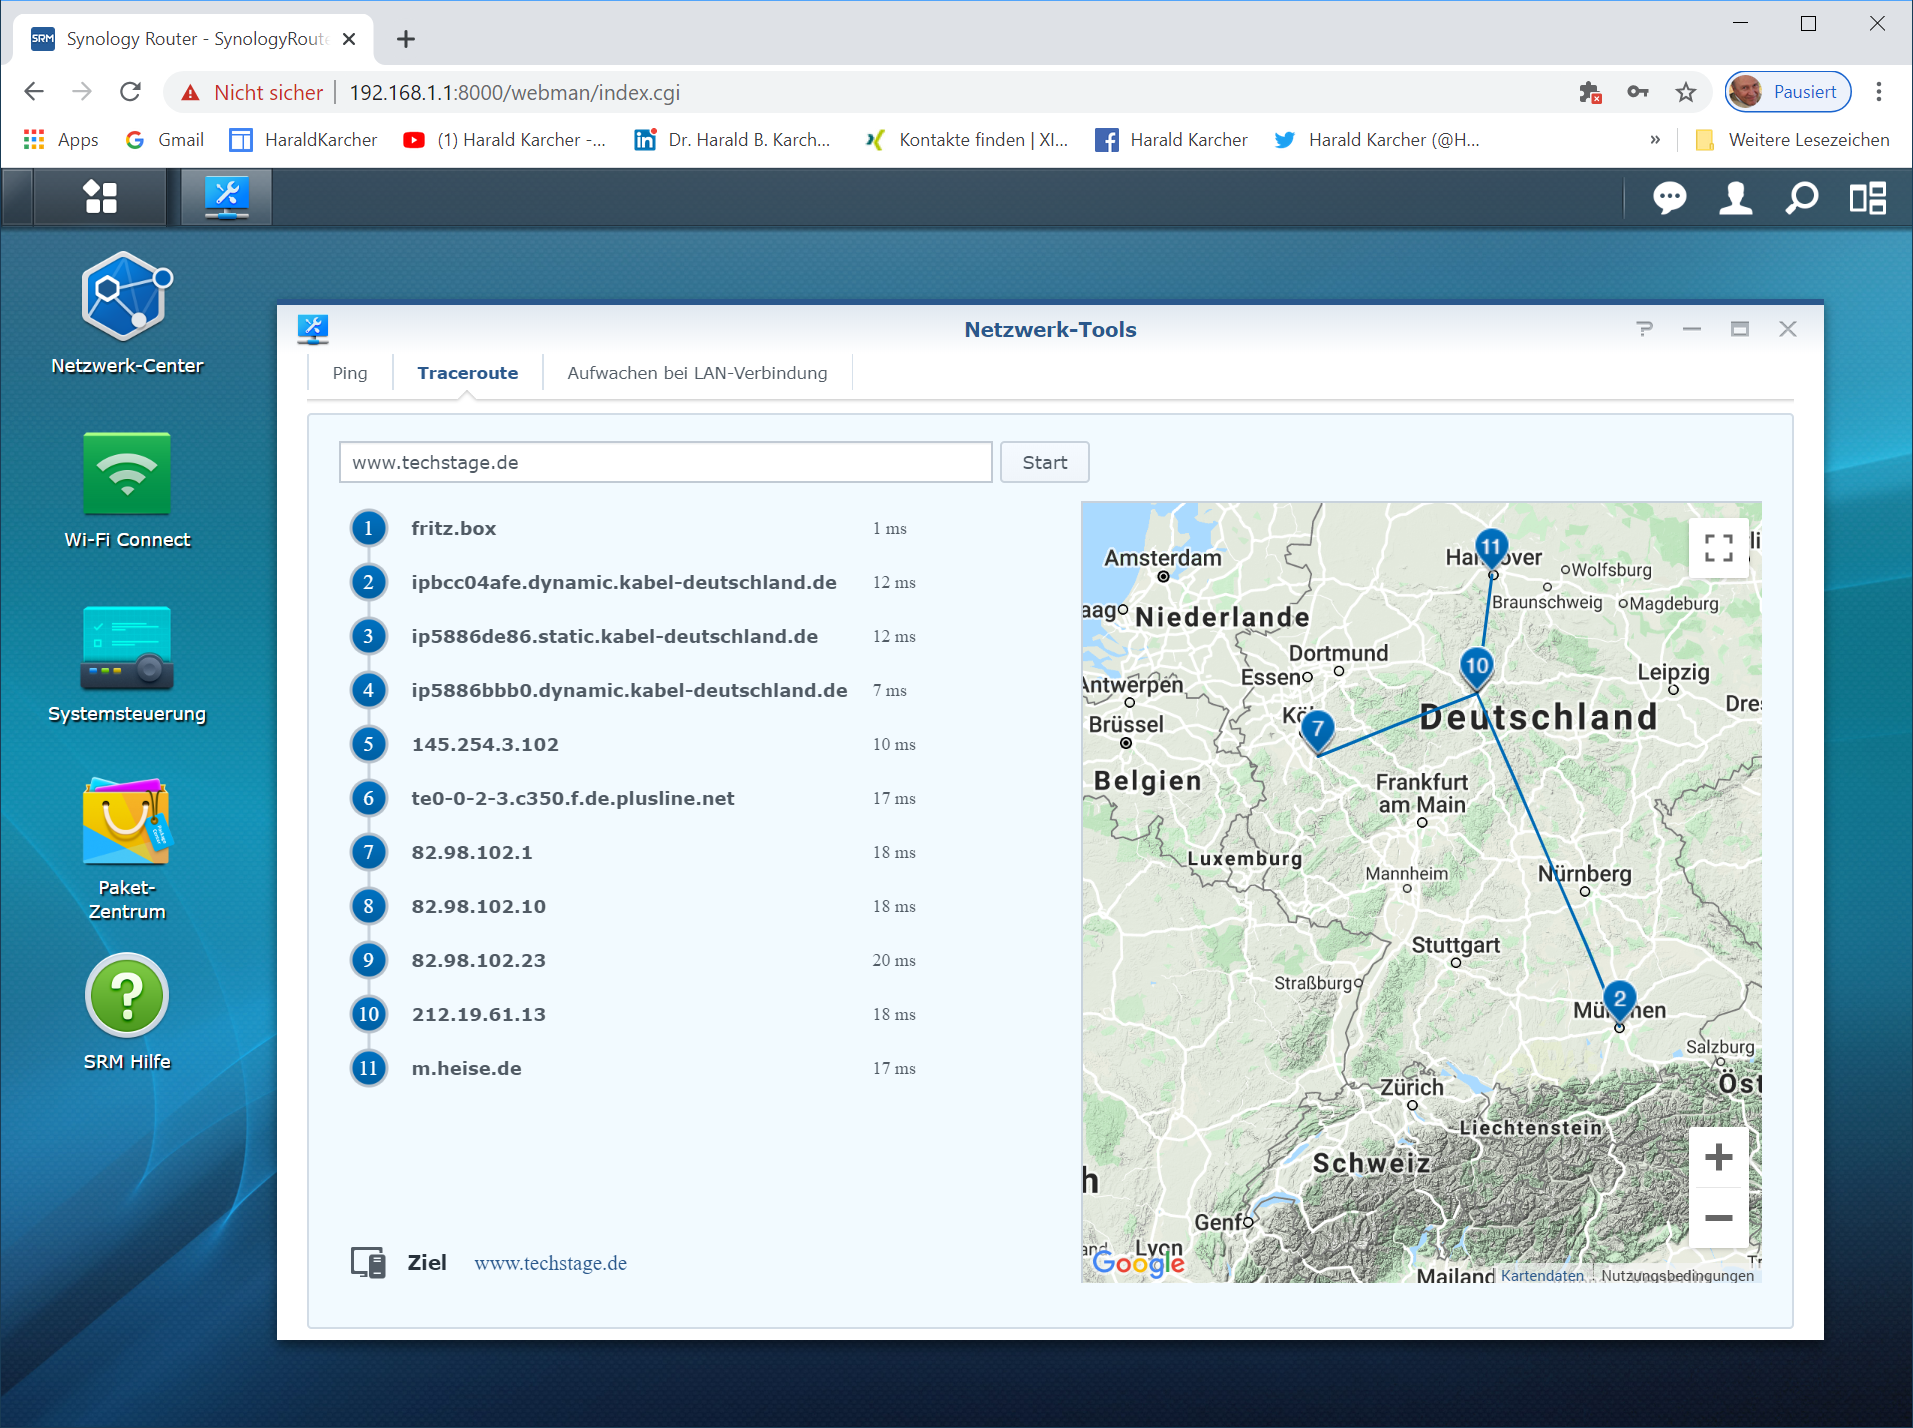Zoom in on the map with plus
This screenshot has width=1913, height=1428.
coord(1718,1157)
